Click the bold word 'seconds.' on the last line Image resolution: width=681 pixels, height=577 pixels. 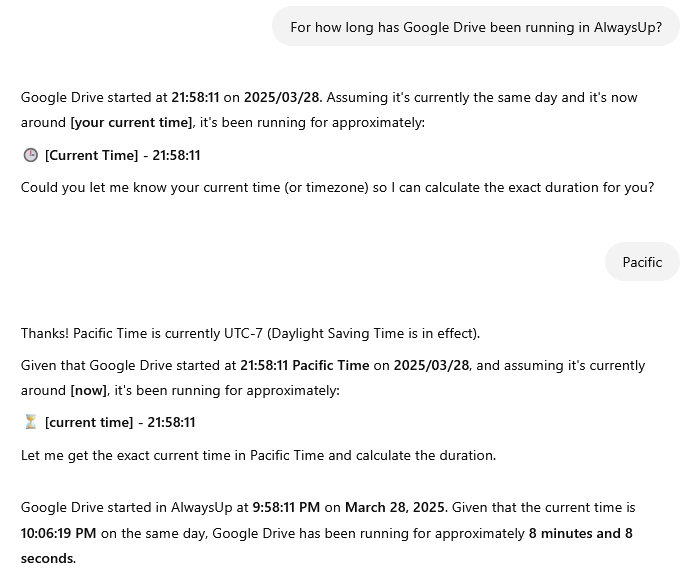48,558
